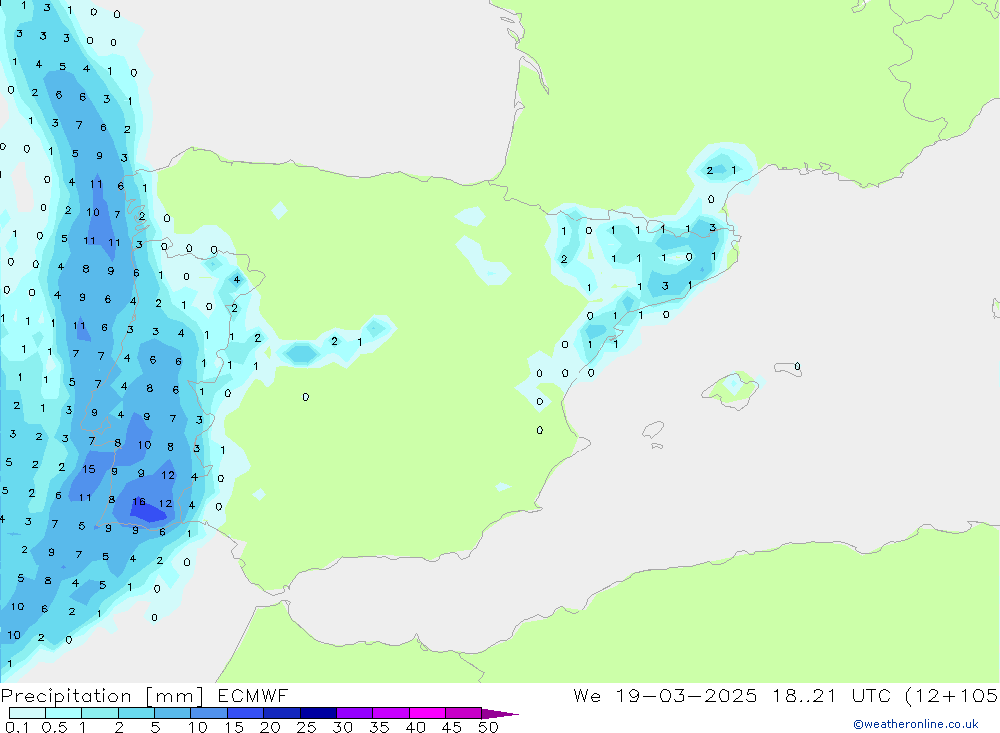Select the 2–5 mm legend swatch

[136, 713]
